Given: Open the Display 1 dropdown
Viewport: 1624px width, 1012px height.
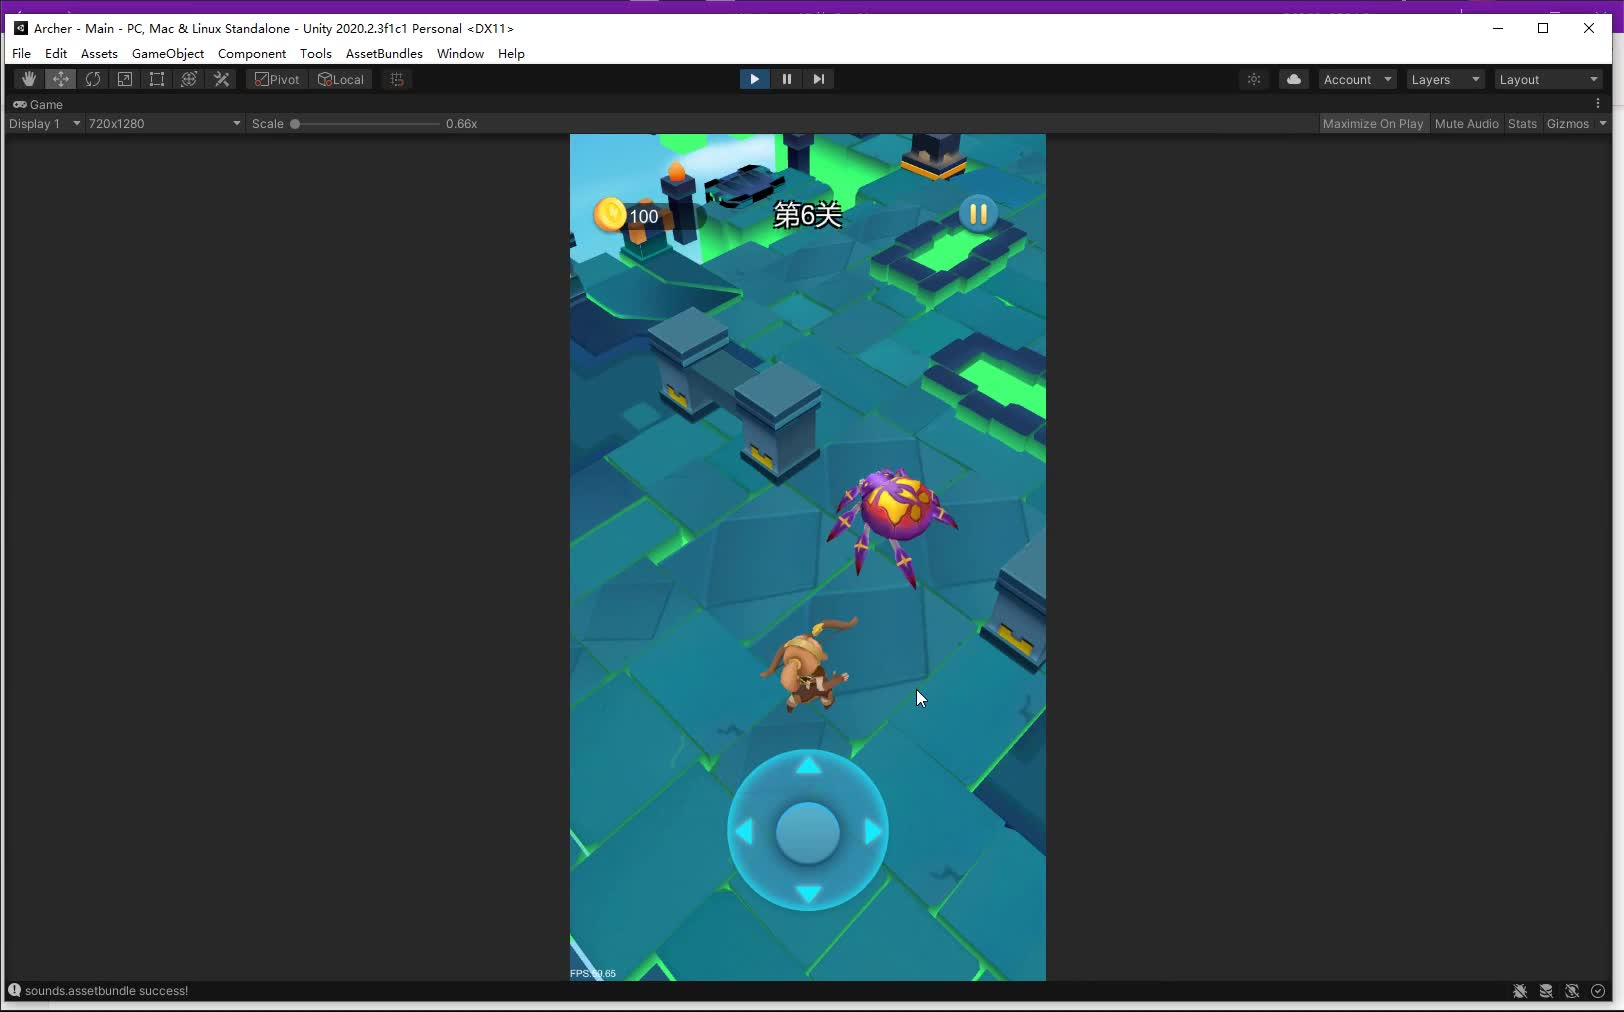Looking at the screenshot, I should pyautogui.click(x=44, y=123).
